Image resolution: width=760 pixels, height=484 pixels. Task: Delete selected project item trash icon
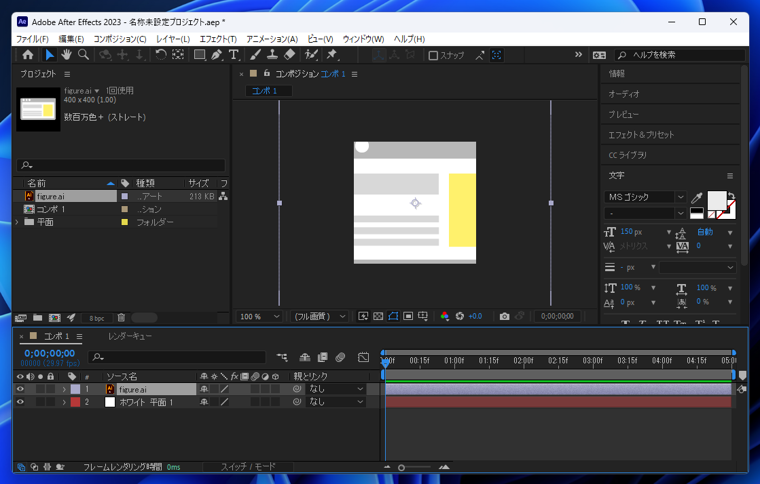(x=121, y=318)
